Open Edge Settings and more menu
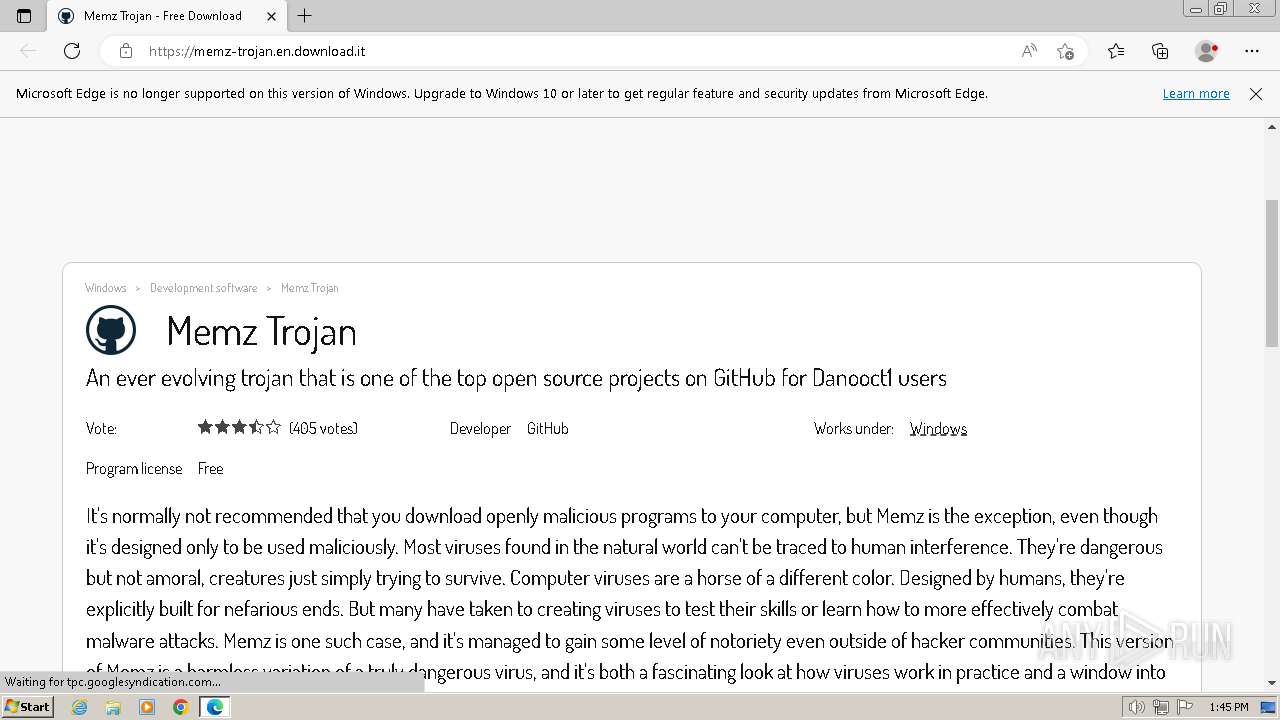 (x=1252, y=51)
